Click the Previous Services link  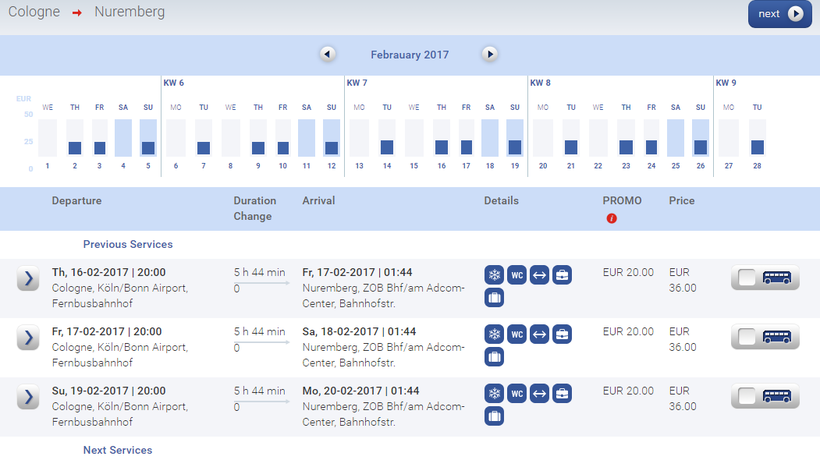pos(127,244)
